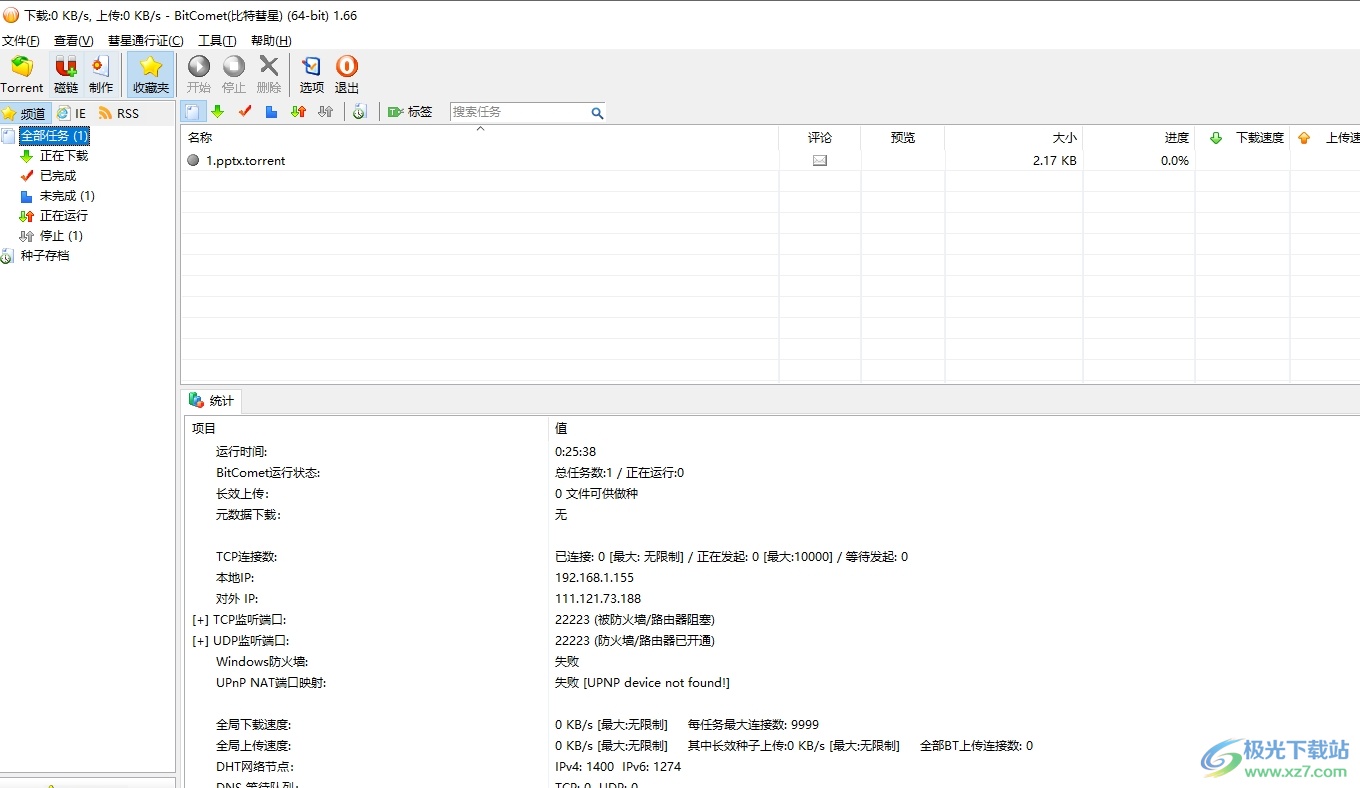Toggle the 收藏夹 favorites panel
This screenshot has height=788, width=1360.
coord(151,75)
